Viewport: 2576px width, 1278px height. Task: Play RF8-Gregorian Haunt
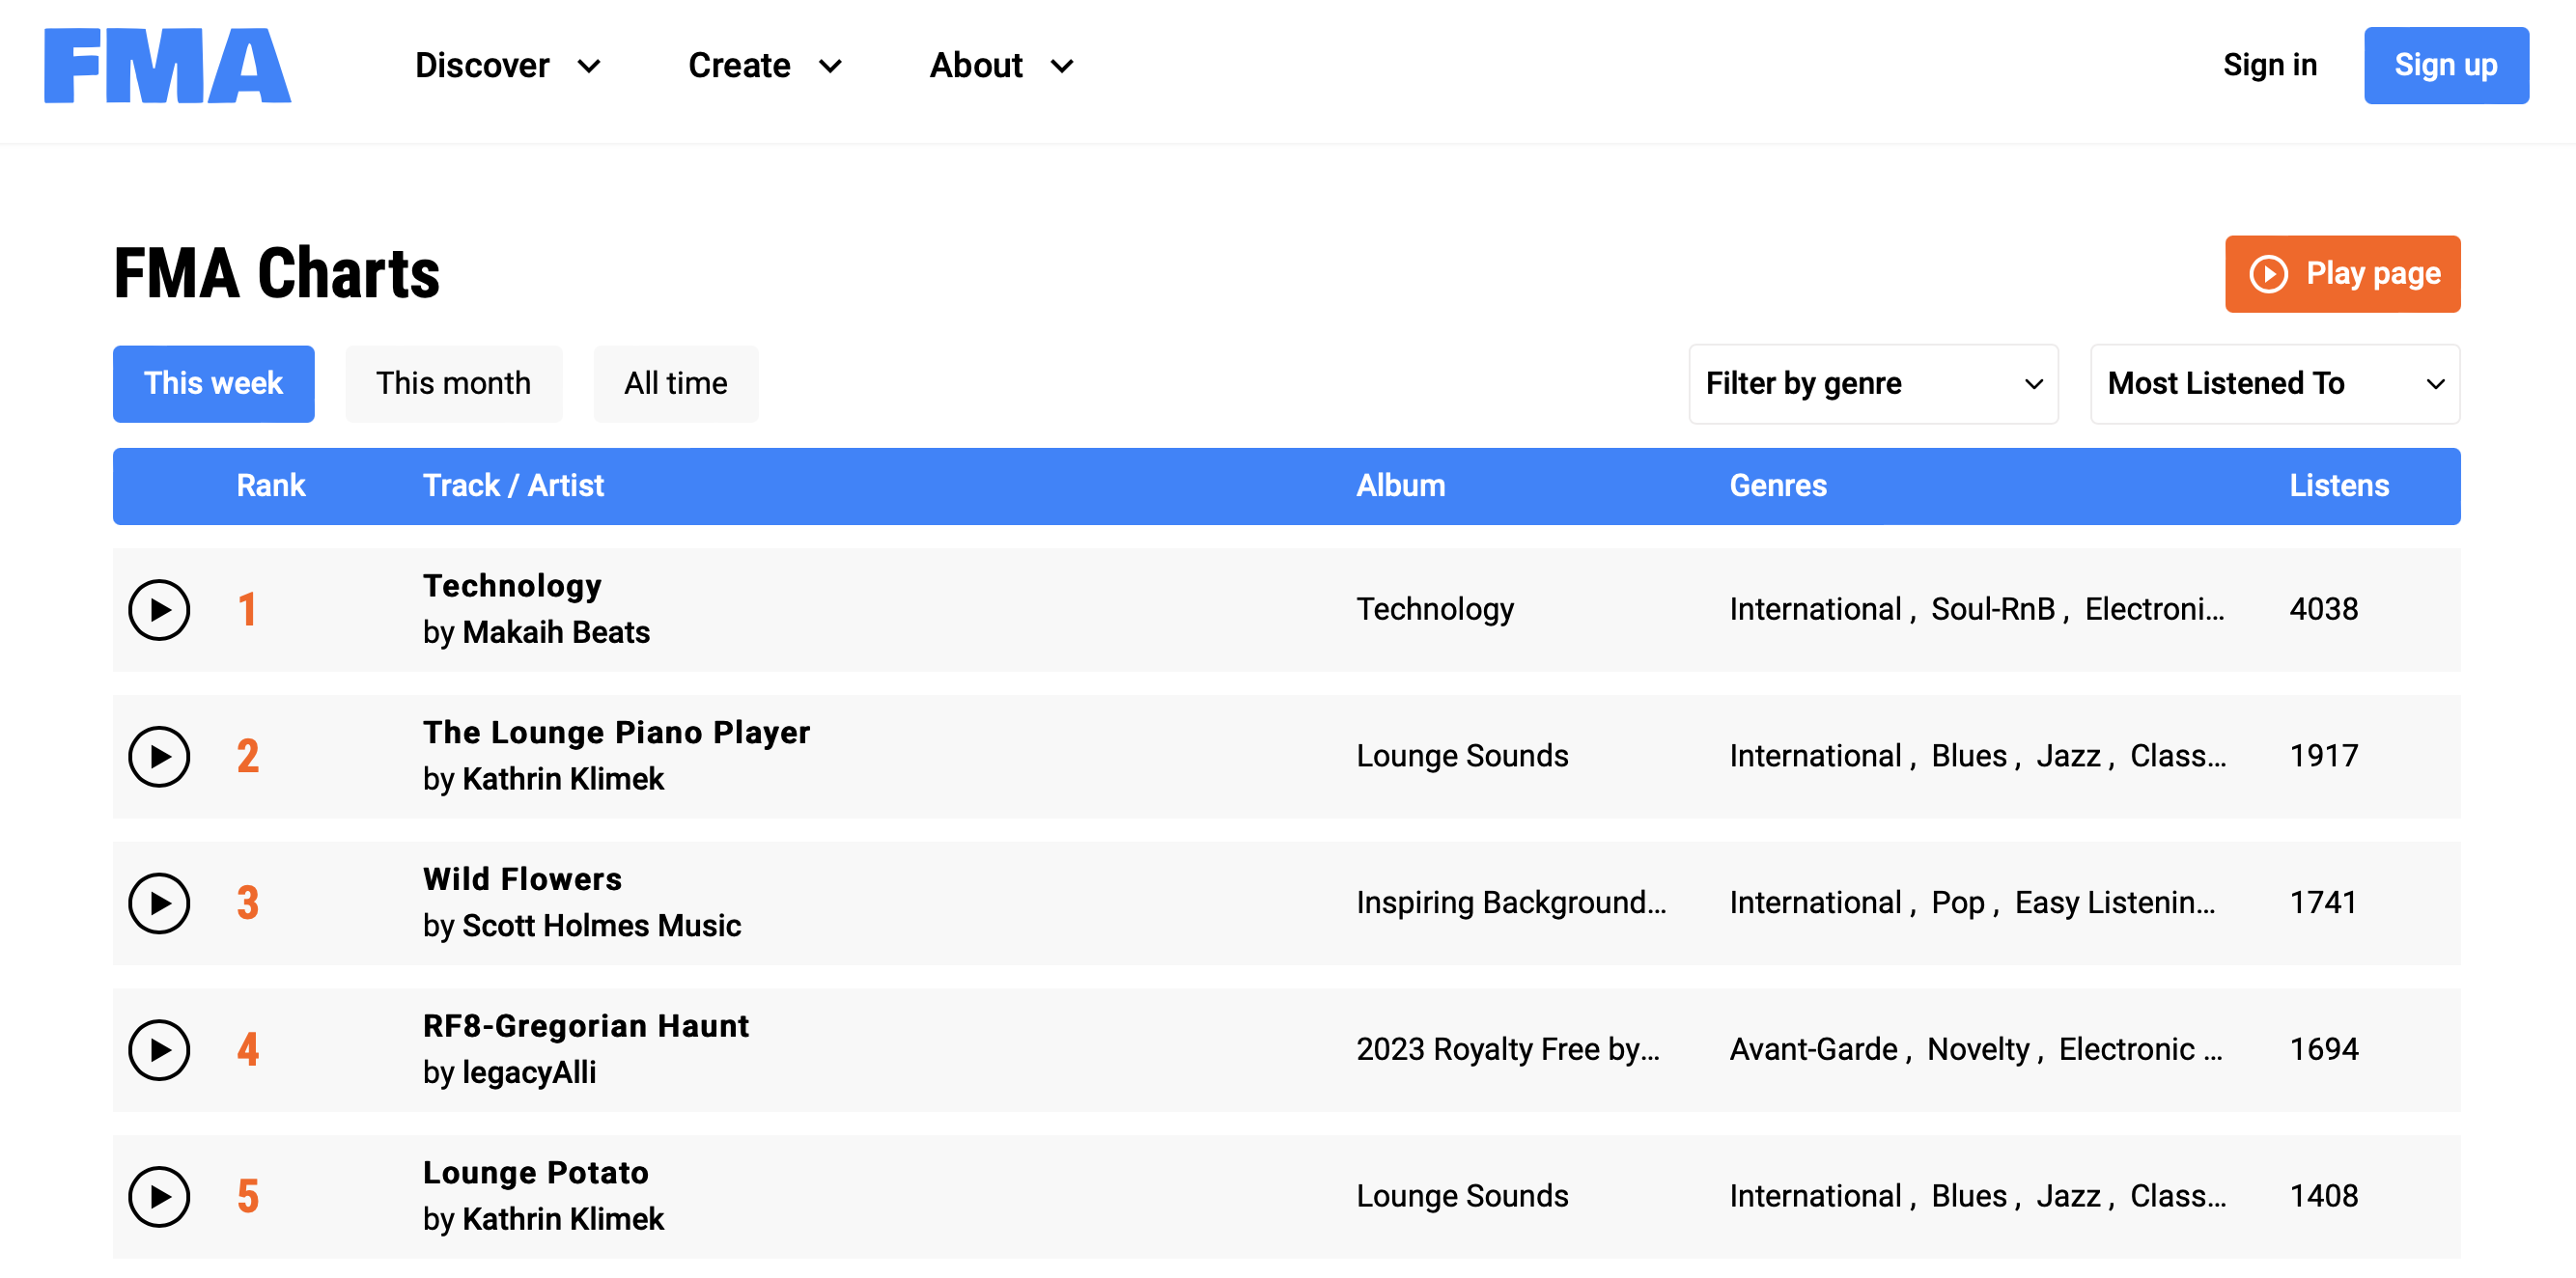pos(159,1050)
